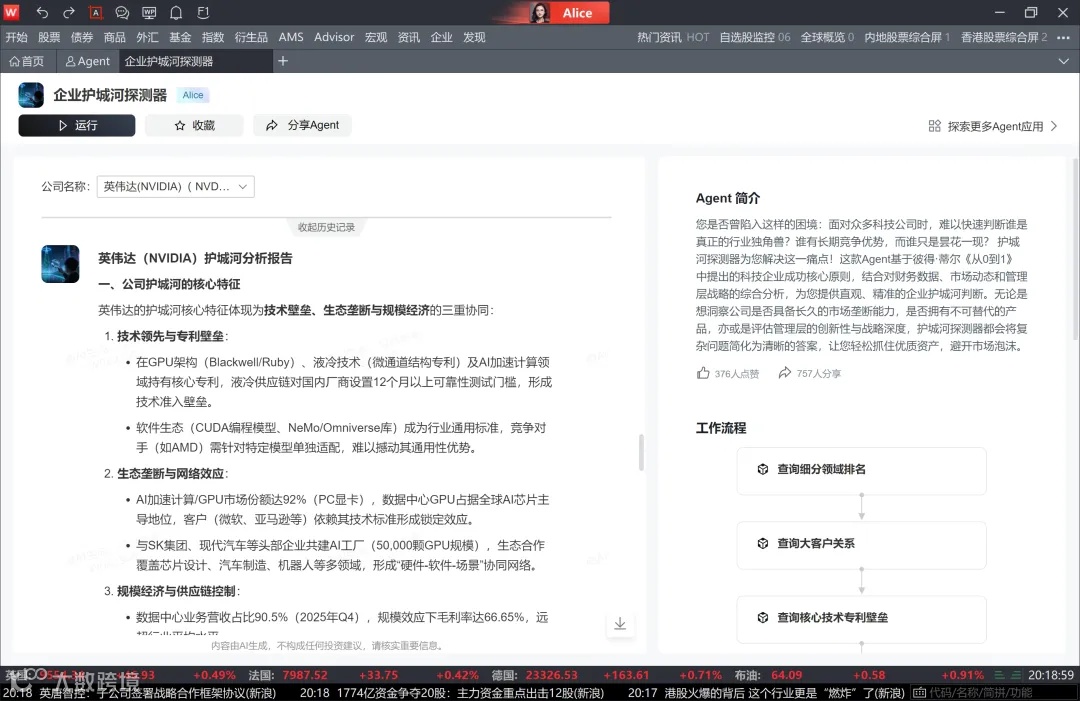Open the AMS menu

coord(291,37)
